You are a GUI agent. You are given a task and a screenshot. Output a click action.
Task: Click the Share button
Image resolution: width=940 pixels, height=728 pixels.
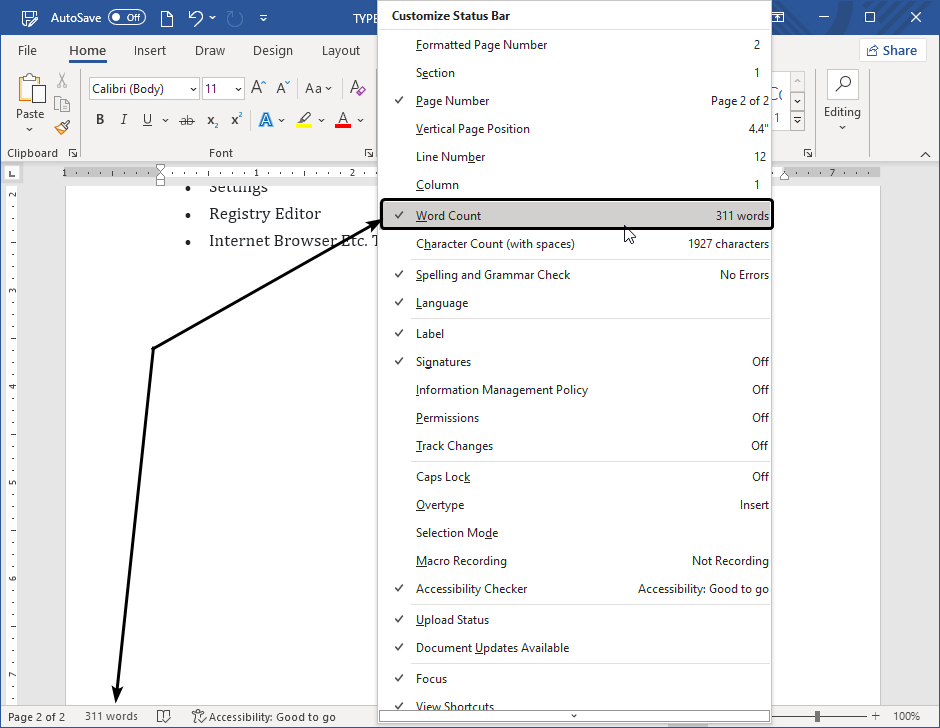(x=891, y=51)
